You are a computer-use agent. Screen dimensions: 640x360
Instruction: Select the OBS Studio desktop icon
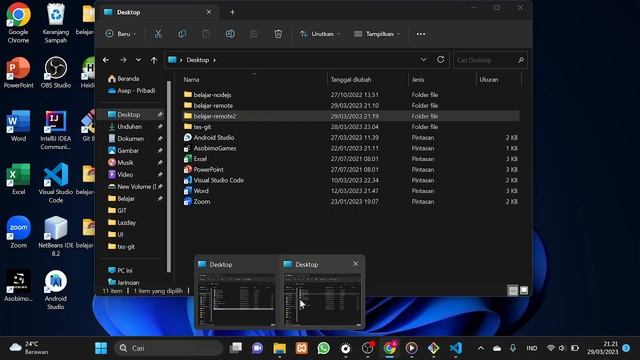pyautogui.click(x=56, y=72)
